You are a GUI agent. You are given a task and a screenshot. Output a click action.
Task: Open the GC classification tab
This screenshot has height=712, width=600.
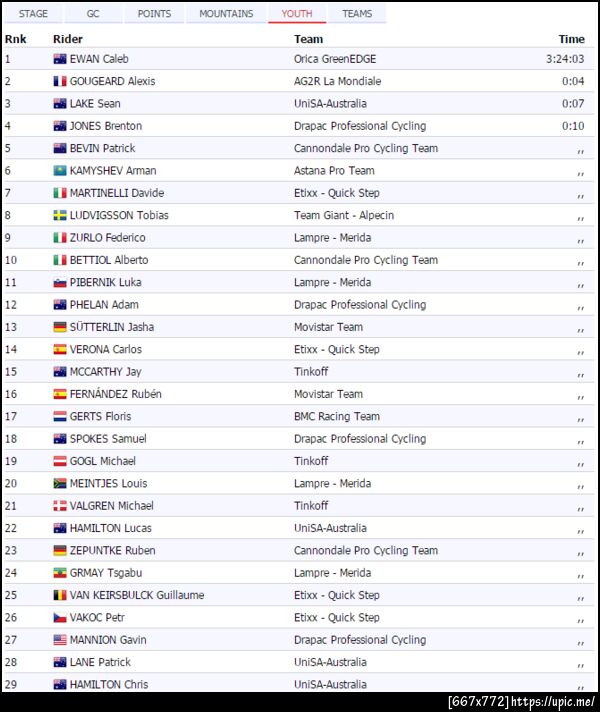pos(93,14)
